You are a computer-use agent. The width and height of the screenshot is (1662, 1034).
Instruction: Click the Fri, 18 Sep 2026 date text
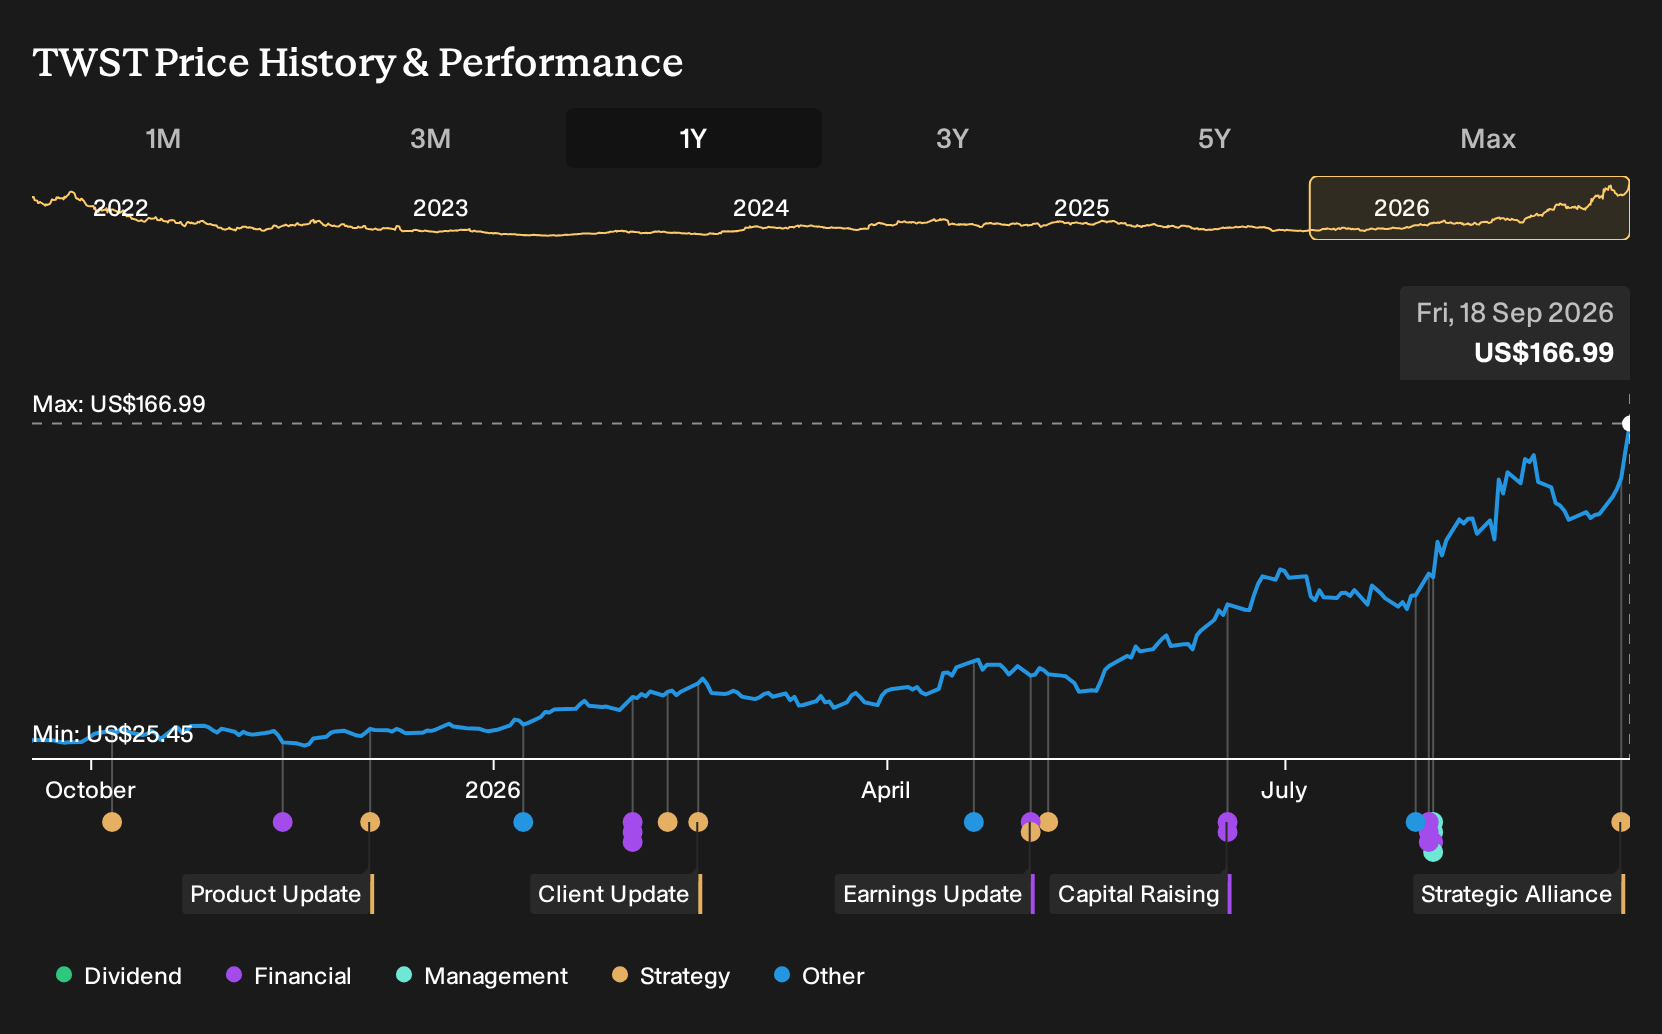pos(1515,313)
